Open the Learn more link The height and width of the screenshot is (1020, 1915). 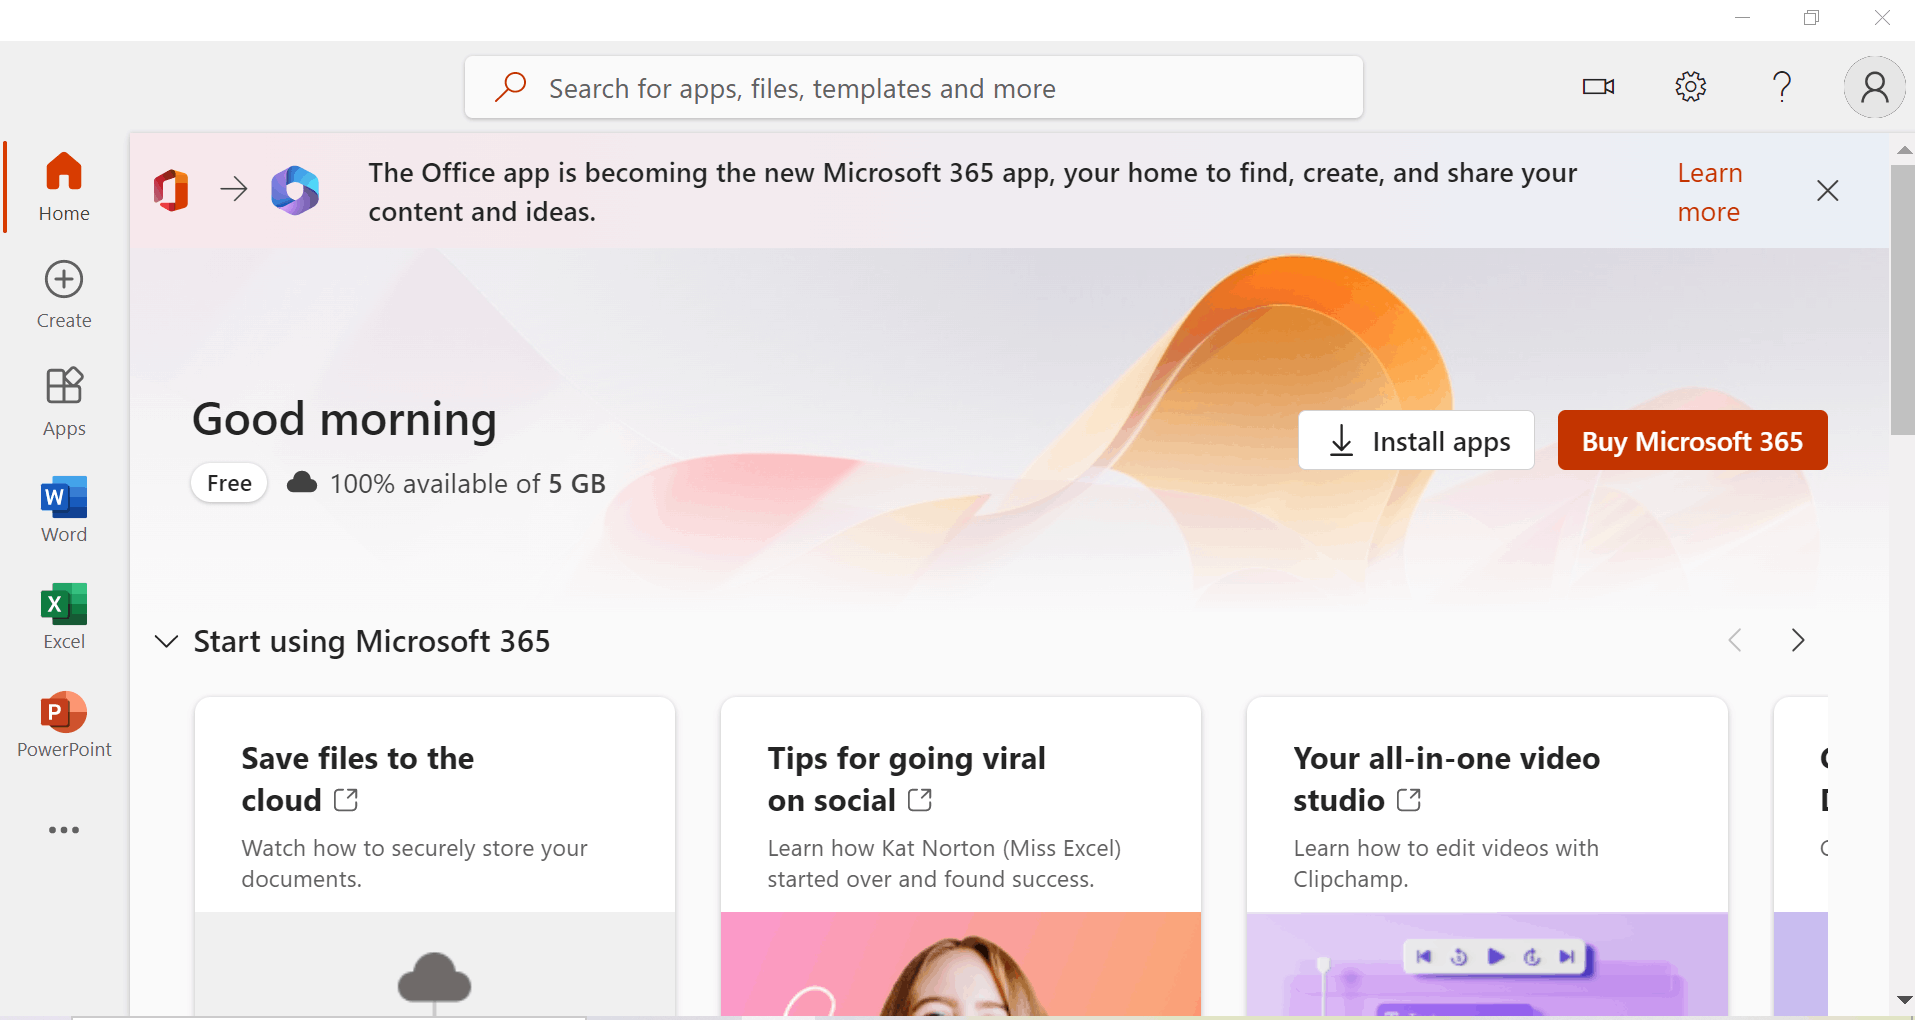click(x=1709, y=192)
